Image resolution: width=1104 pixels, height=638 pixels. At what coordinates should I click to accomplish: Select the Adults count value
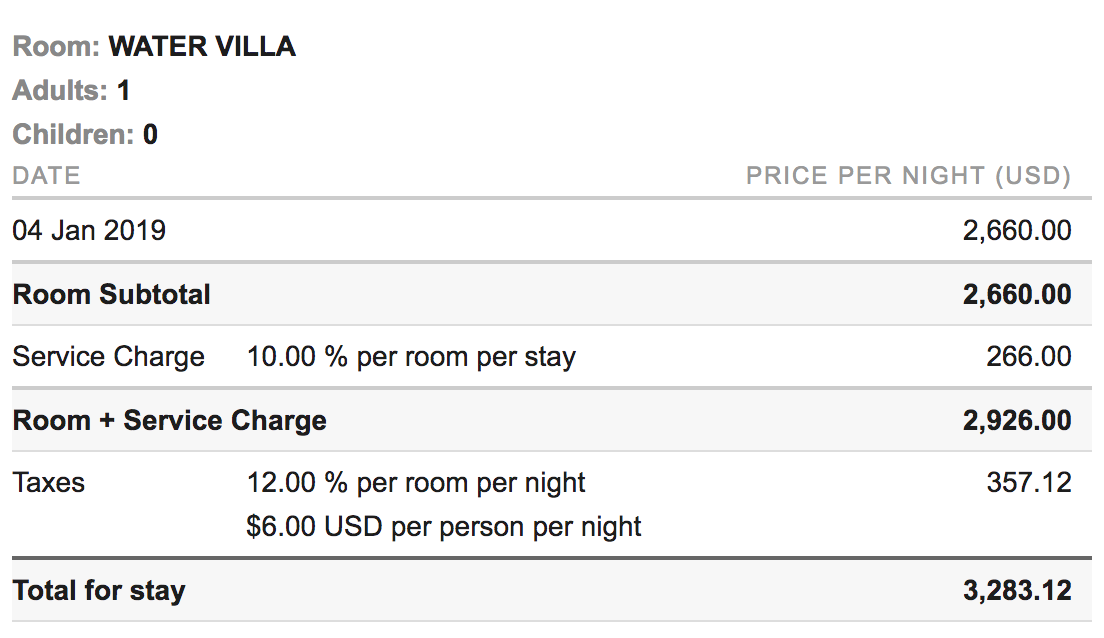(x=123, y=90)
